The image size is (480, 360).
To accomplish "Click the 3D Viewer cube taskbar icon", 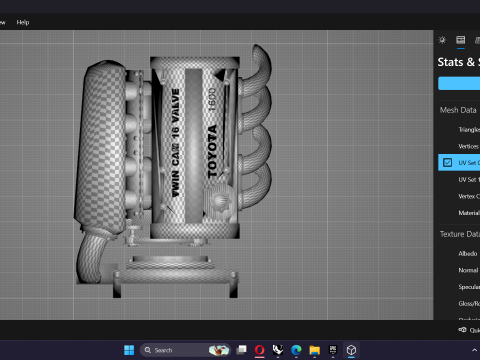I will click(x=351, y=350).
